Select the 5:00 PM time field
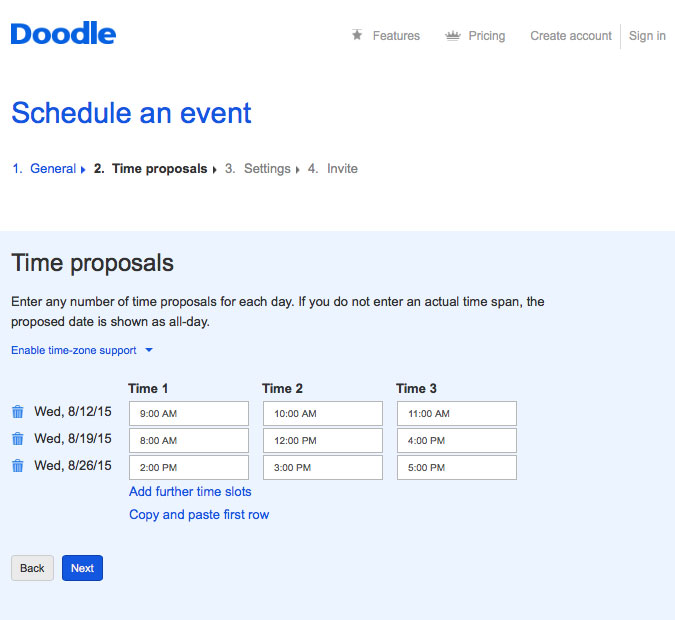This screenshot has width=675, height=620. point(456,468)
